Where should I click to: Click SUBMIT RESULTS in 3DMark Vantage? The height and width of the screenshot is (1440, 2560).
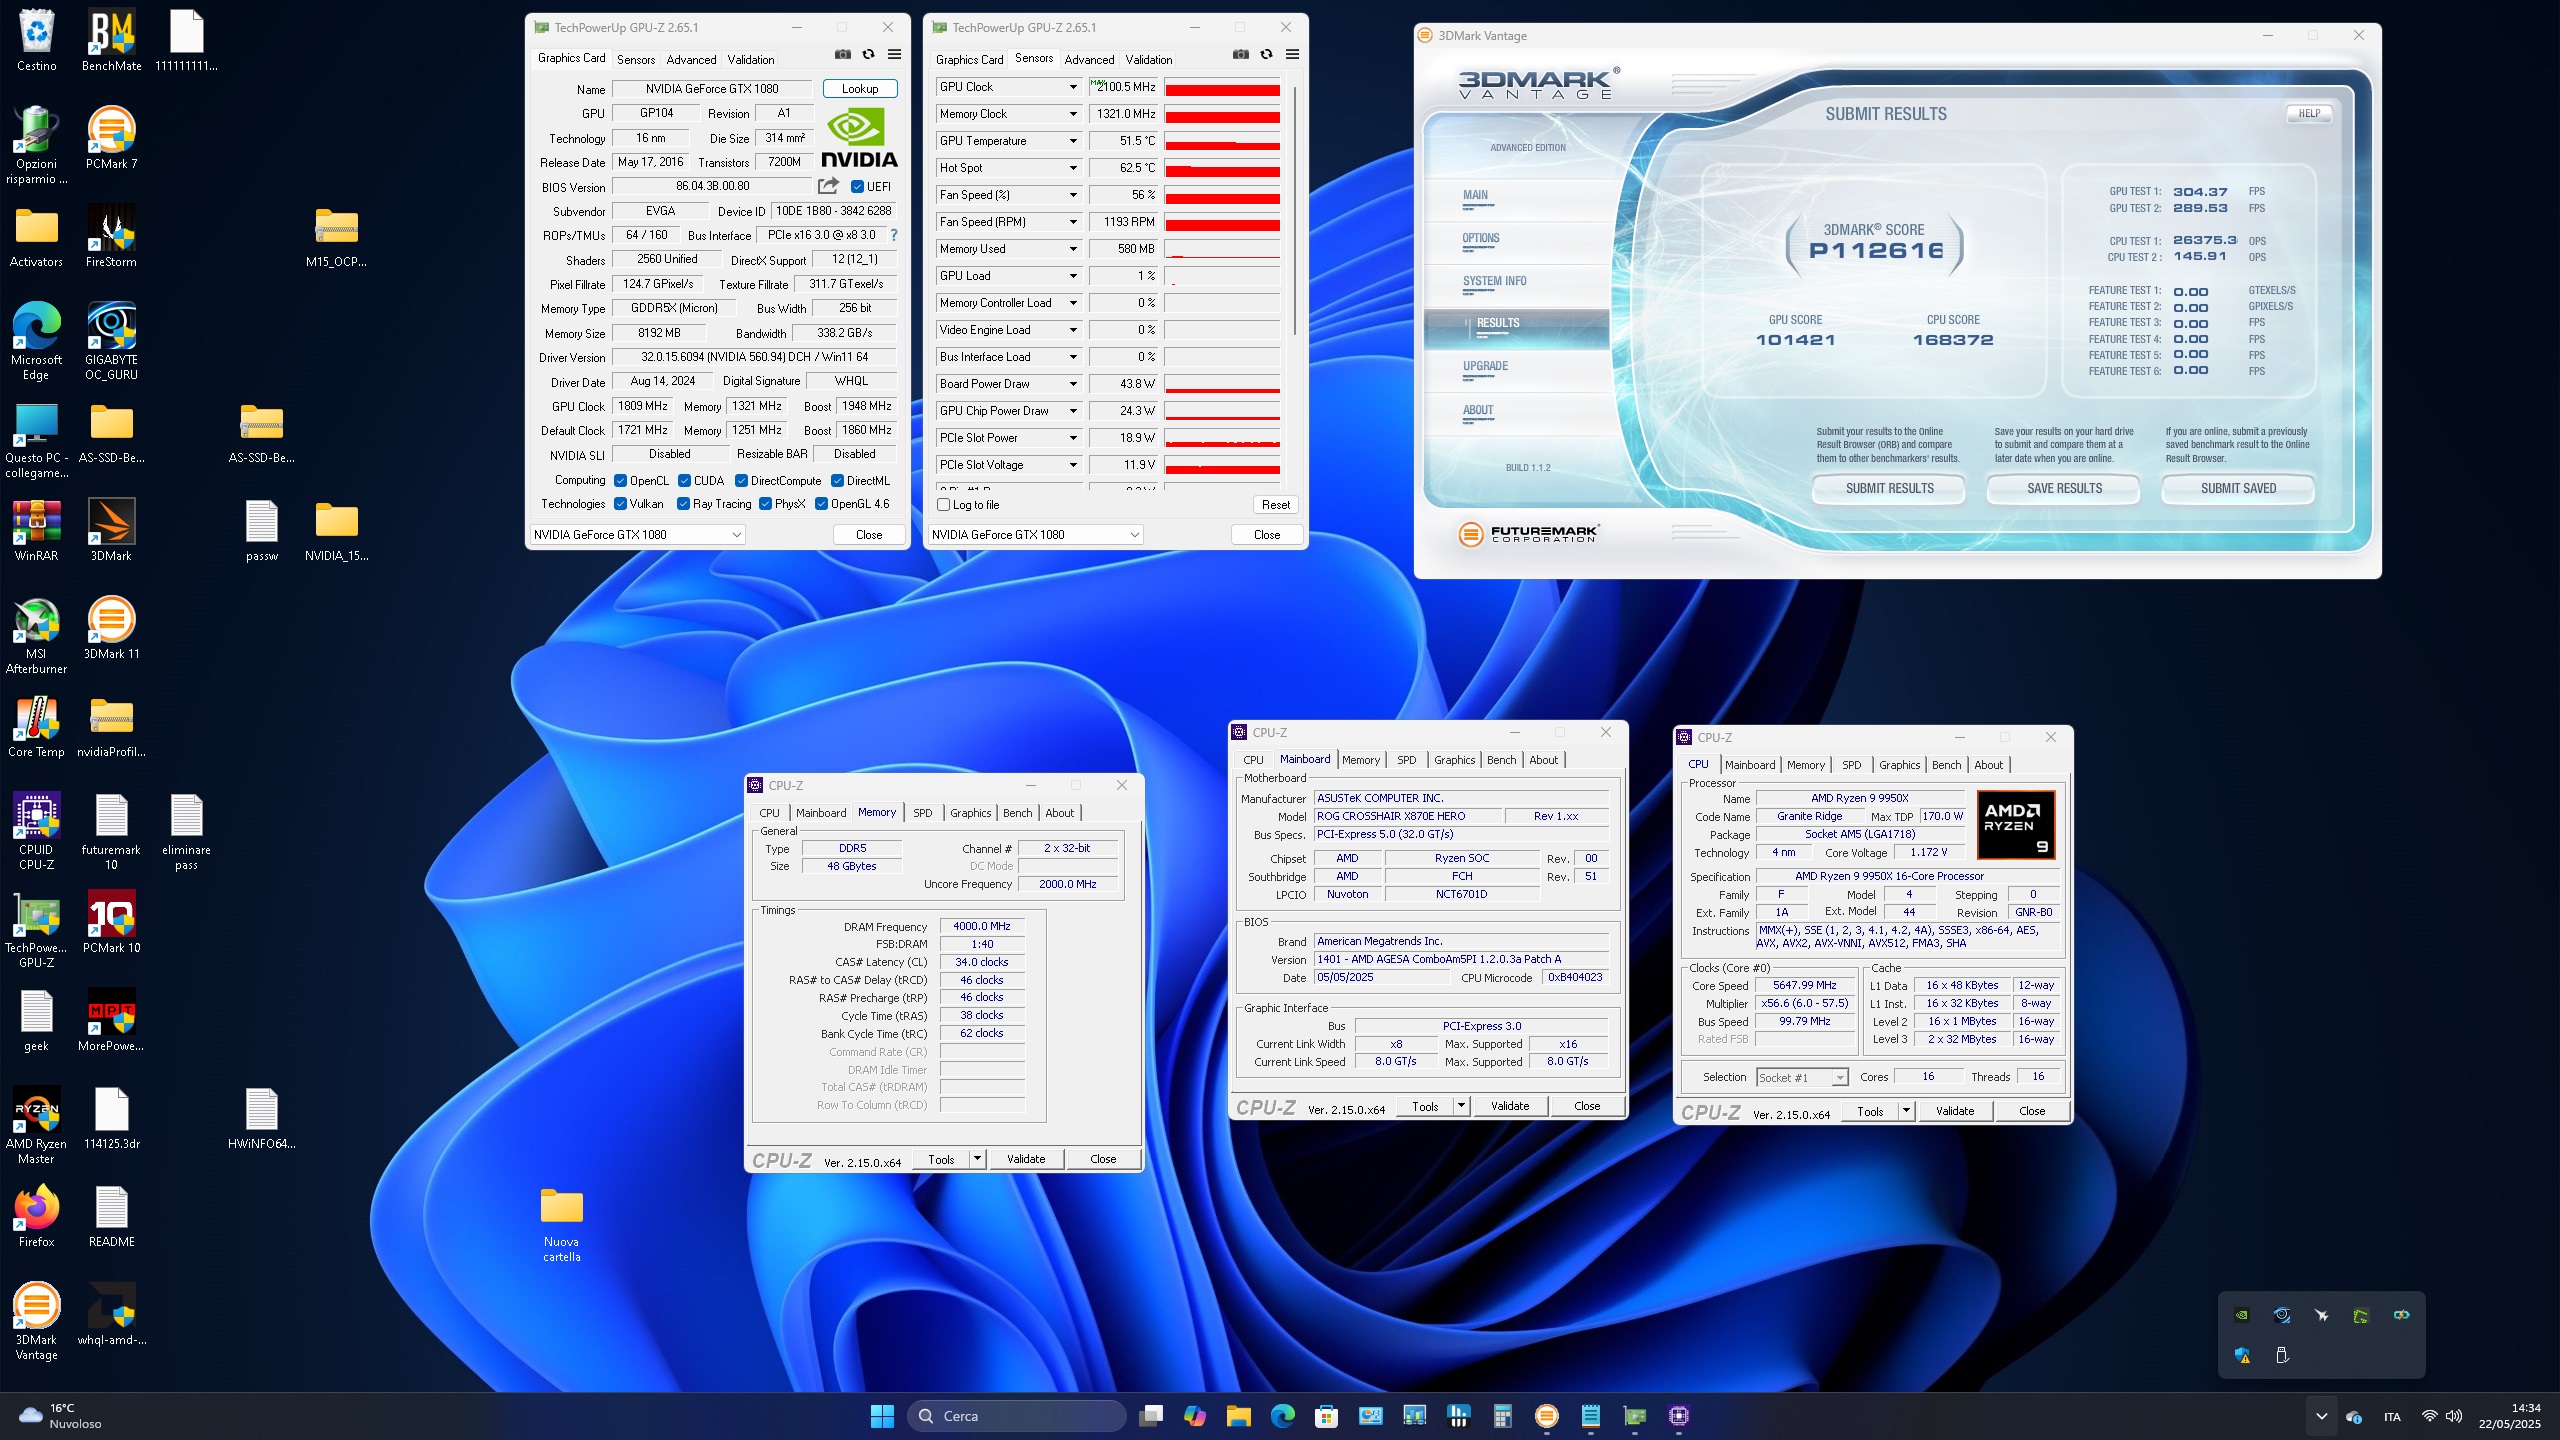pyautogui.click(x=1889, y=488)
